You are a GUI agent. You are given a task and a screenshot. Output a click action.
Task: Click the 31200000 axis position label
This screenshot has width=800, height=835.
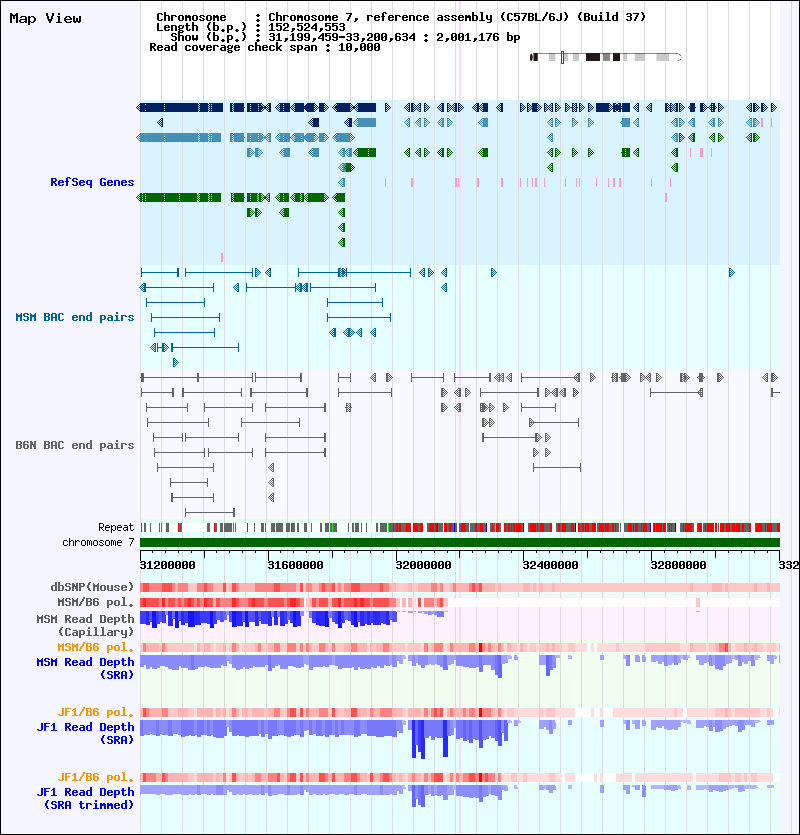coord(167,565)
